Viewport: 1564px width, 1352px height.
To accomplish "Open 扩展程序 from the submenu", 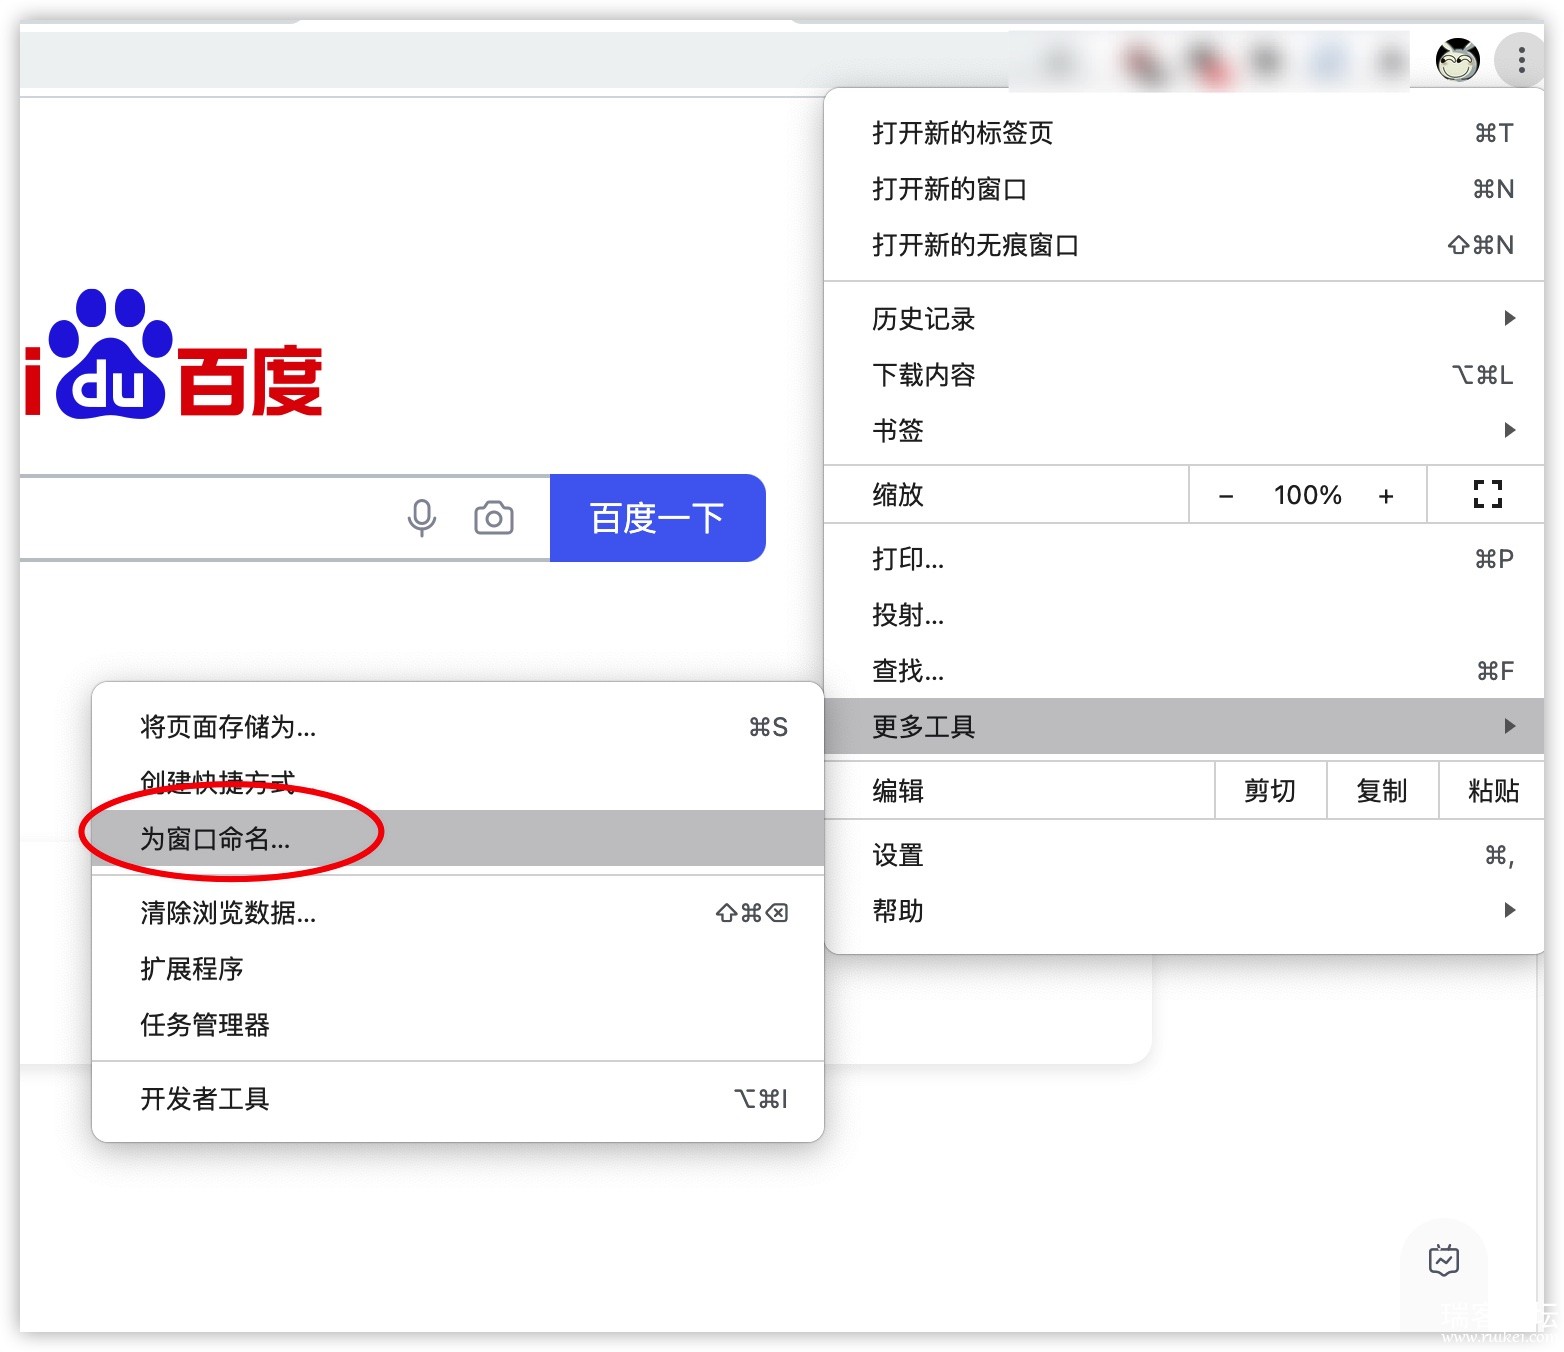I will pyautogui.click(x=458, y=969).
